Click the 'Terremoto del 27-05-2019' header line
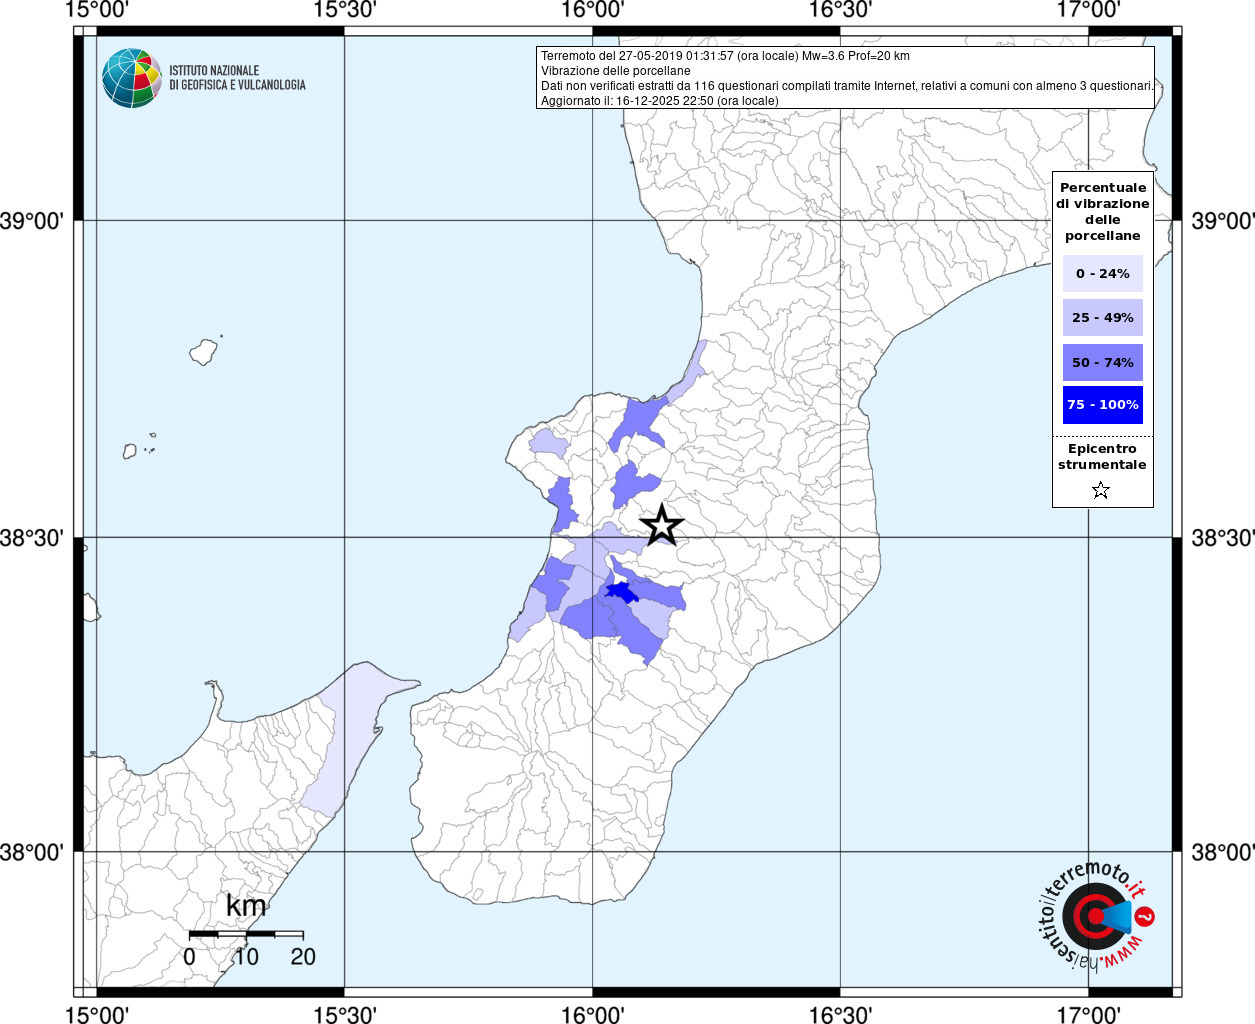 click(x=725, y=56)
